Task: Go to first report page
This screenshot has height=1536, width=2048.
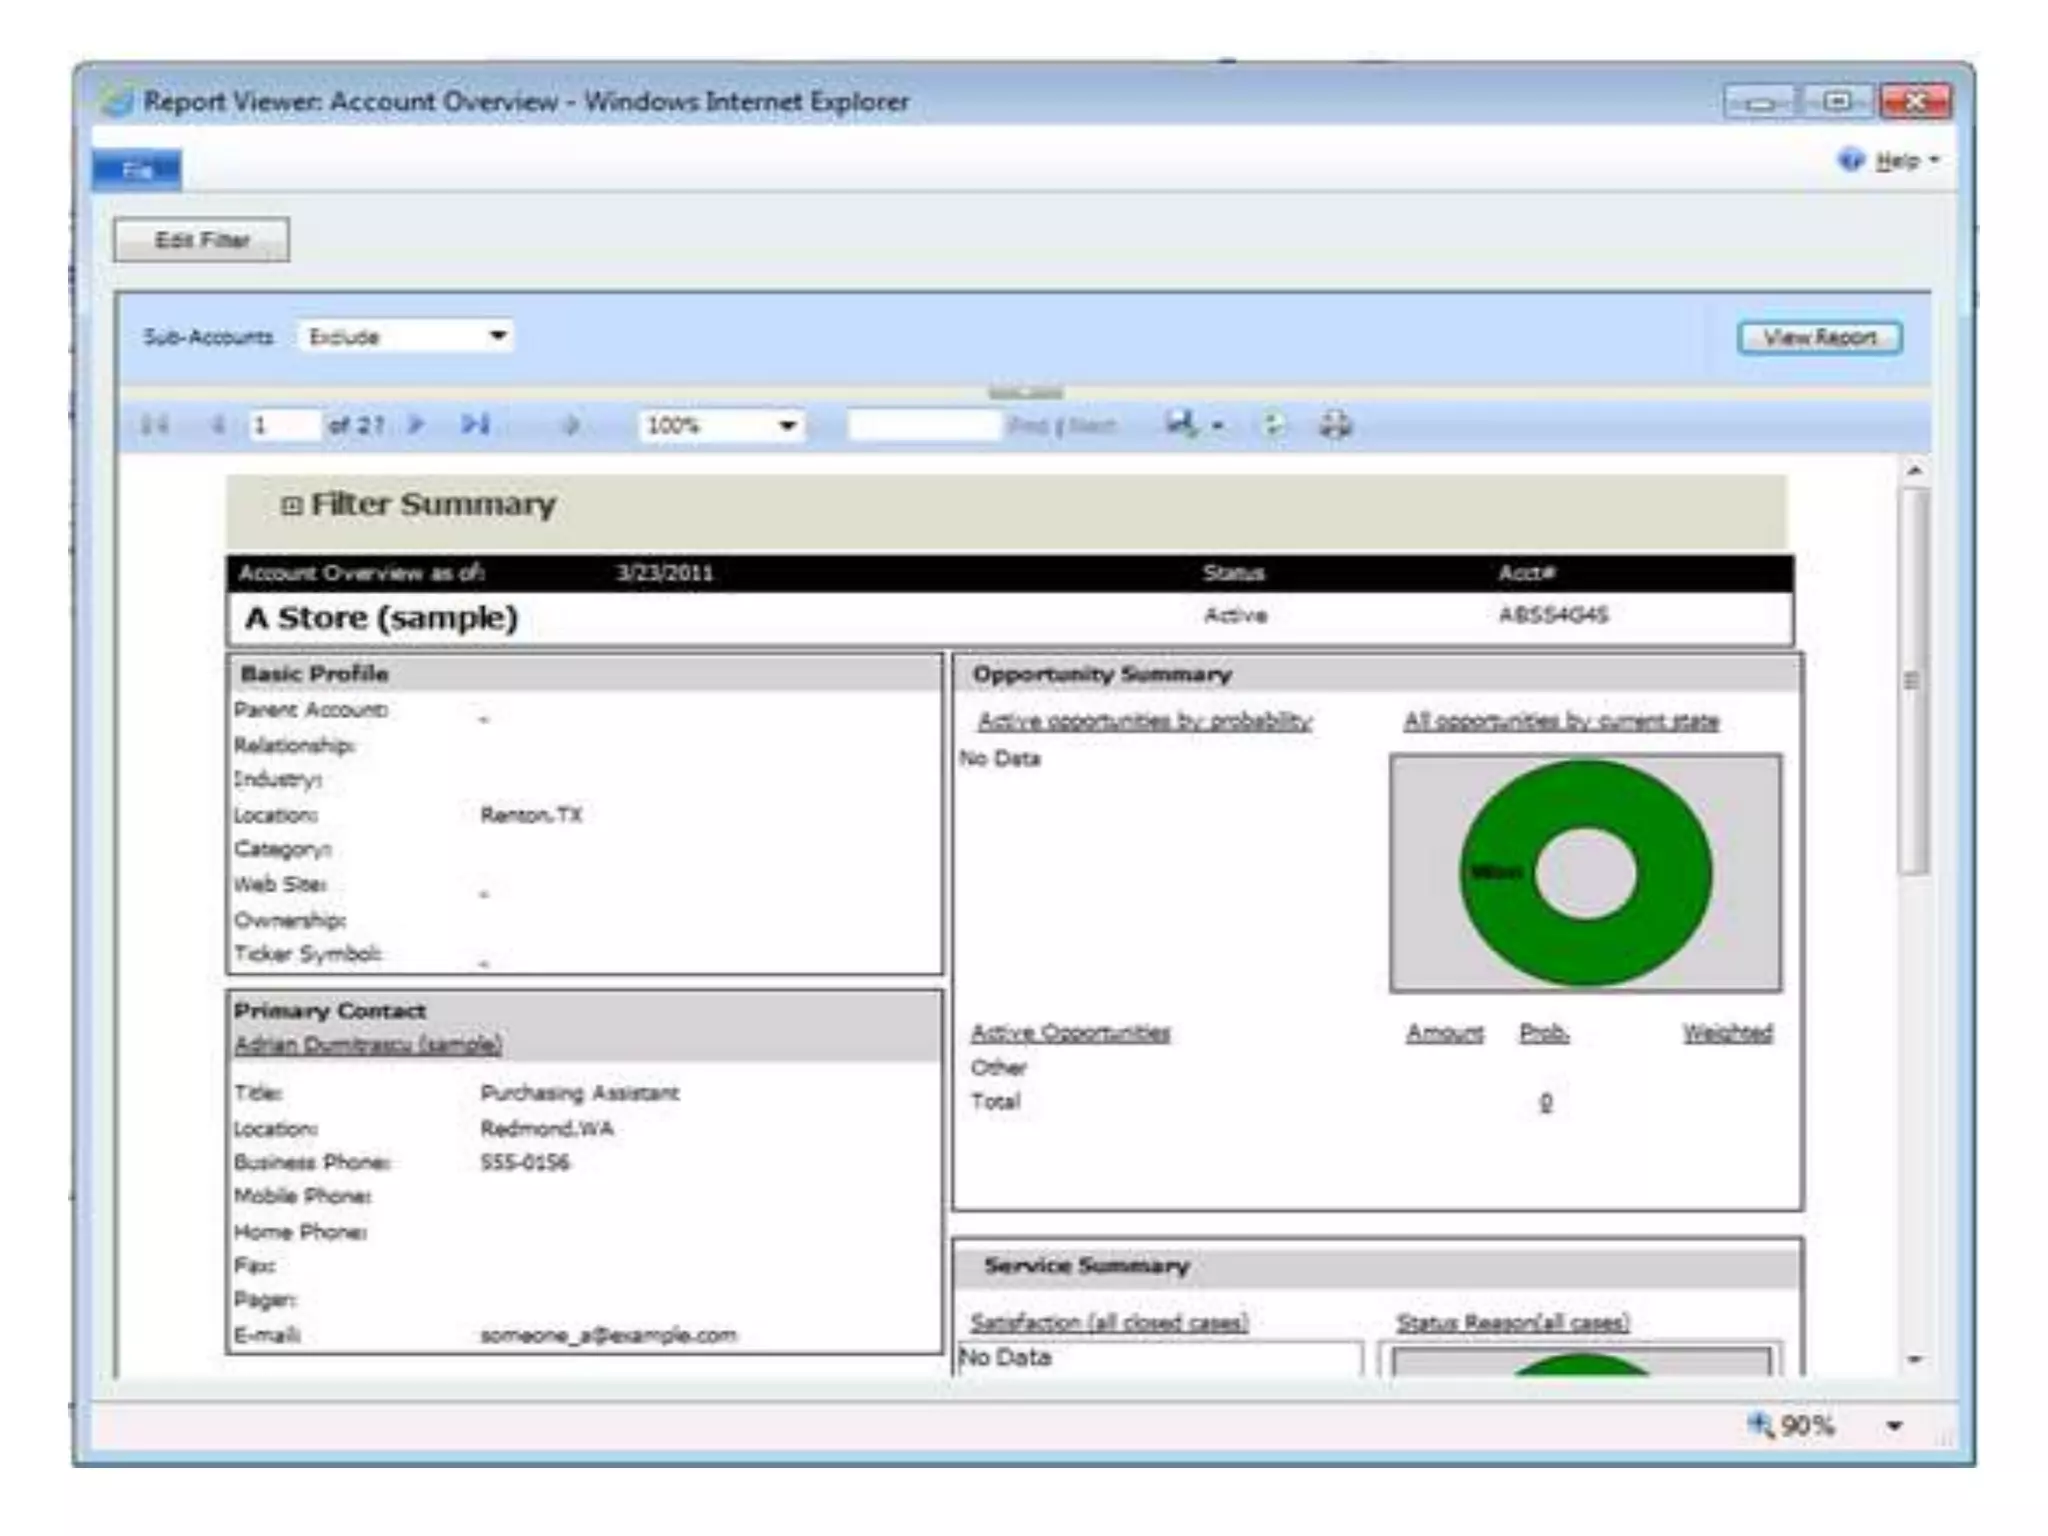Action: [155, 425]
